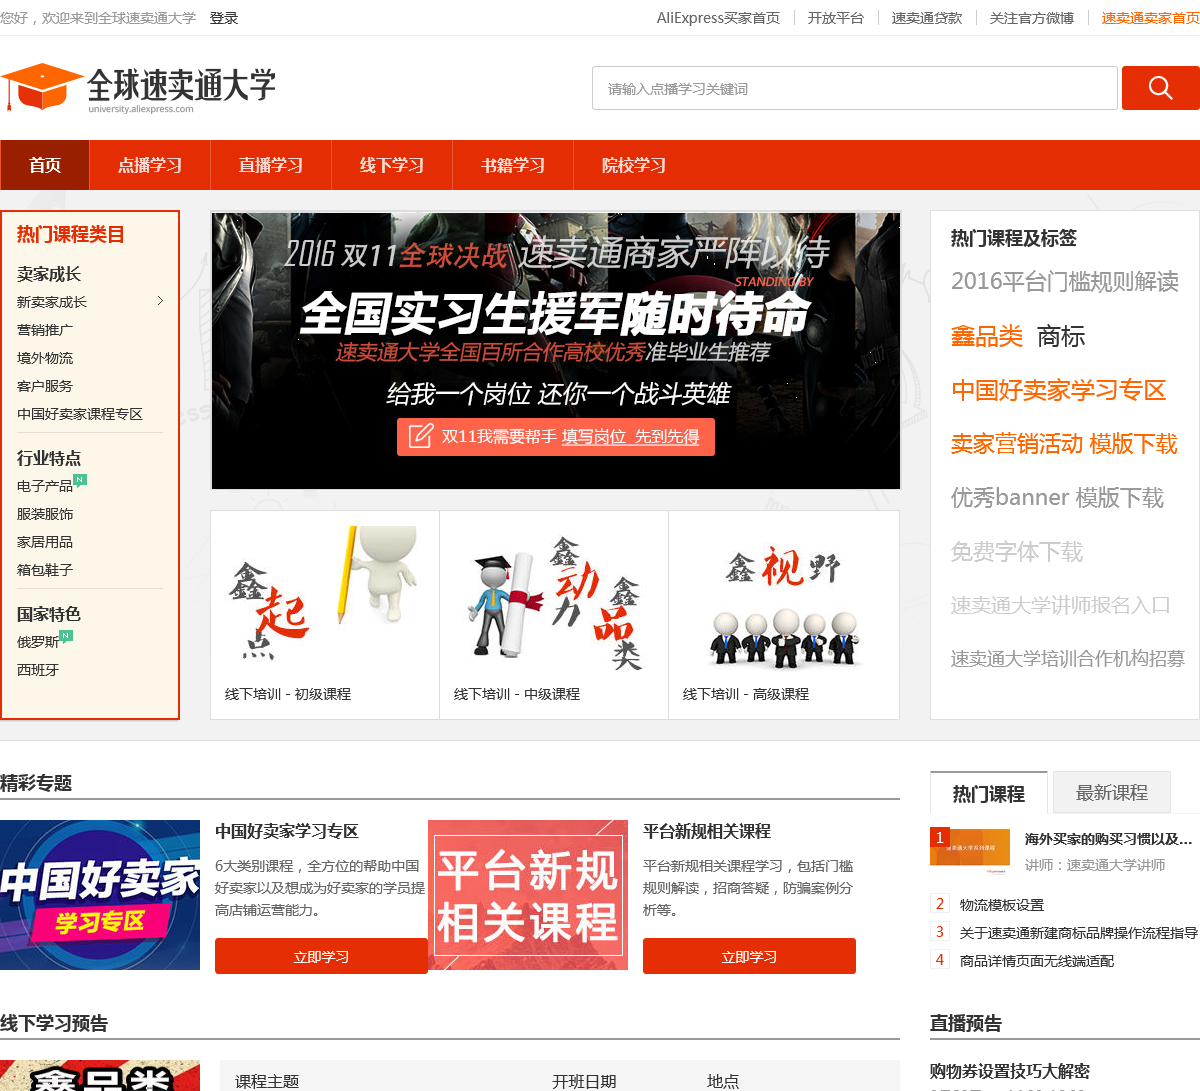Click tag 免费字体下载

pos(1017,552)
